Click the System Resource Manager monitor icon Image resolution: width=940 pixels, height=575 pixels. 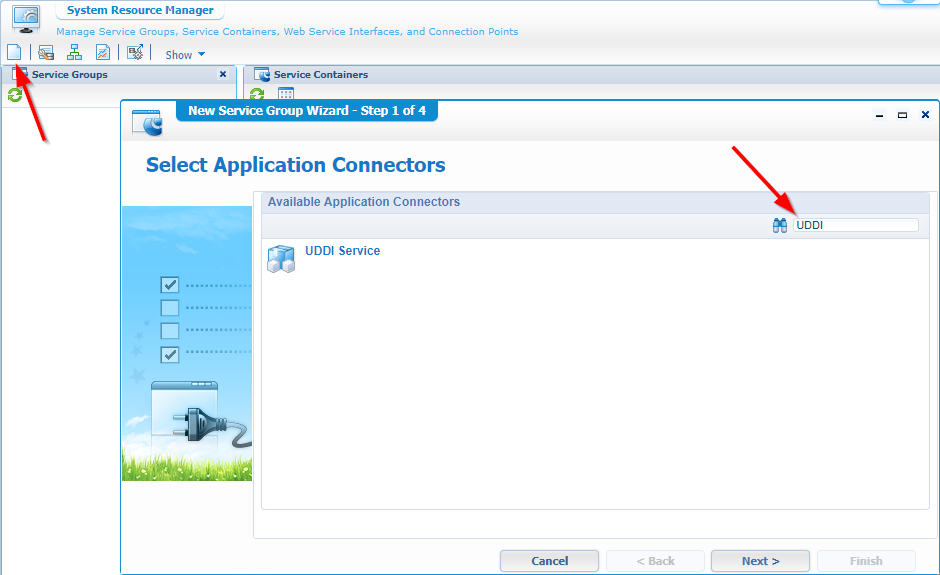[27, 18]
